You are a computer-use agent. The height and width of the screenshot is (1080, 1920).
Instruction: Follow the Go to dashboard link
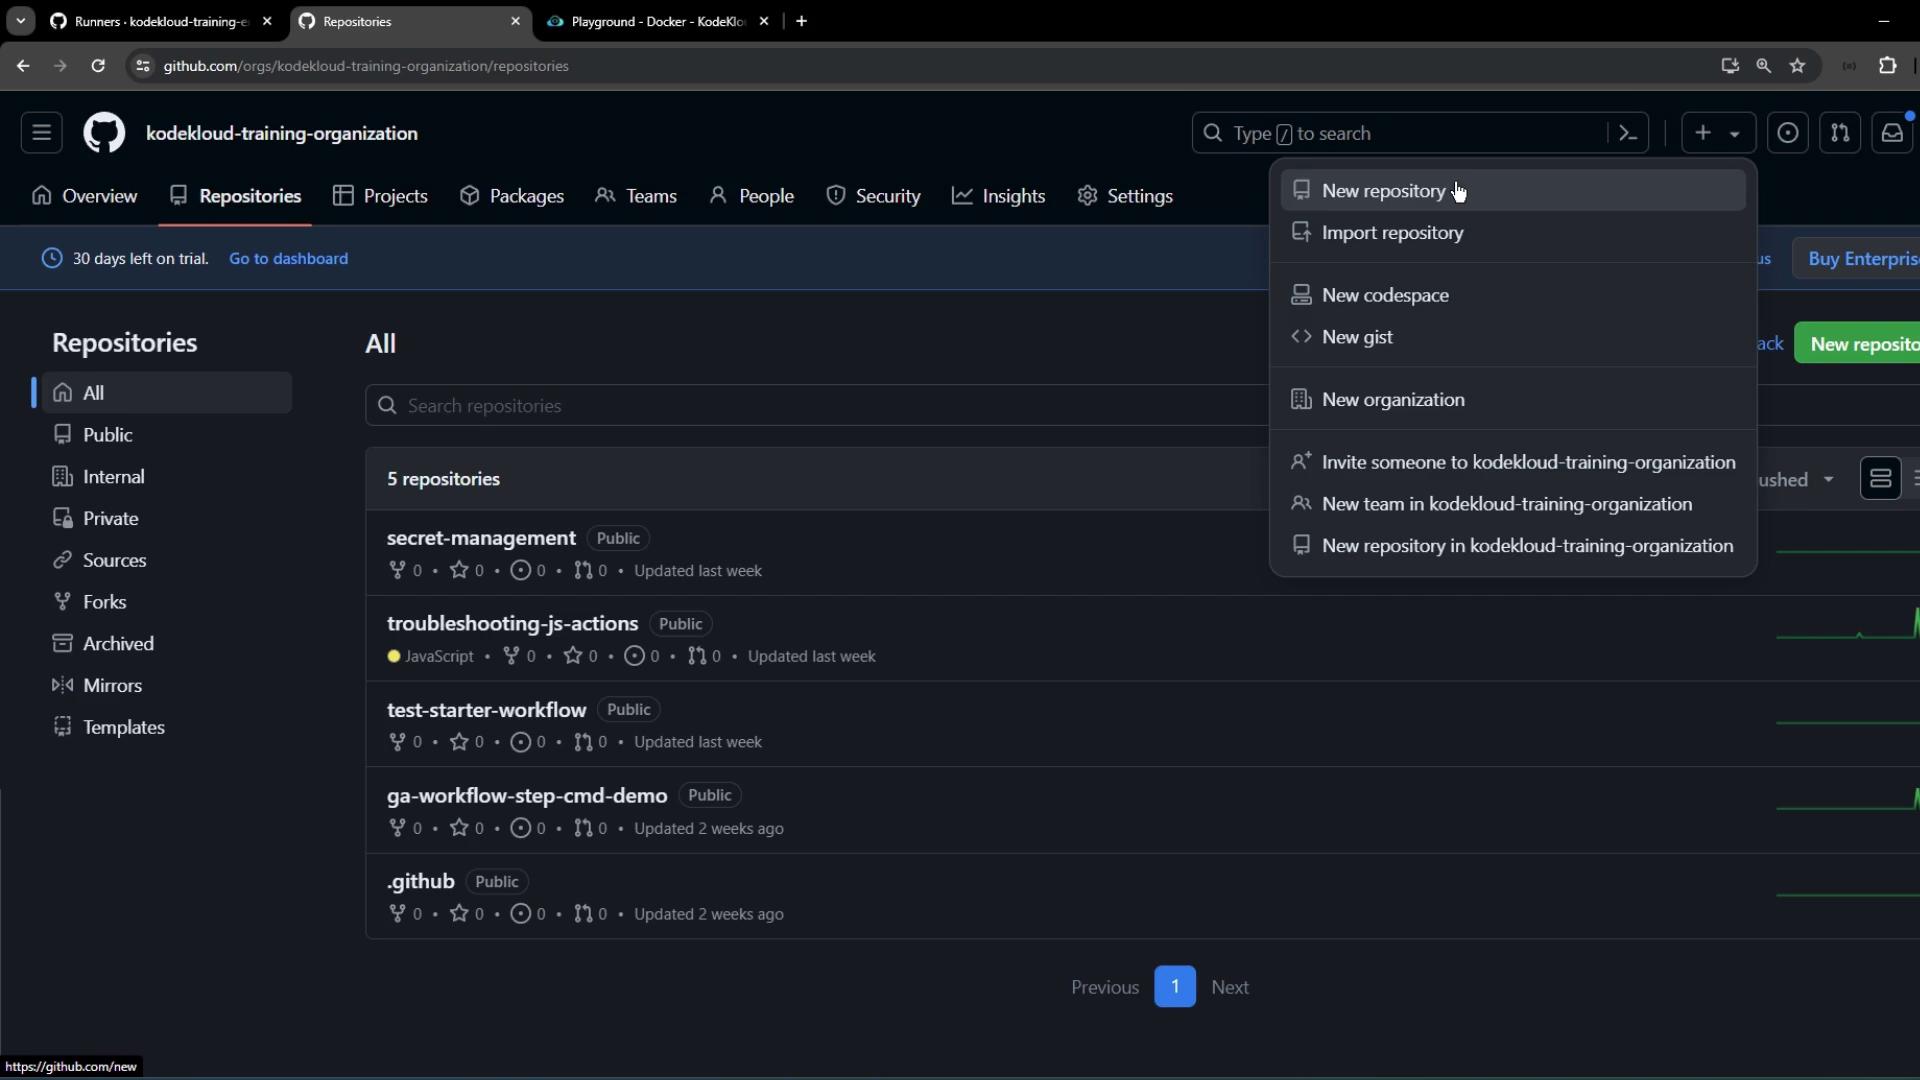[x=288, y=259]
